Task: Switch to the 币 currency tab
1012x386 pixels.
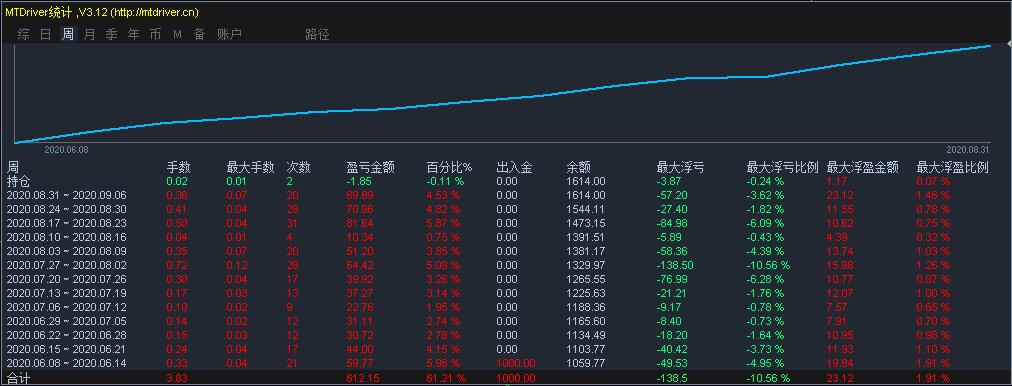Action: [156, 35]
